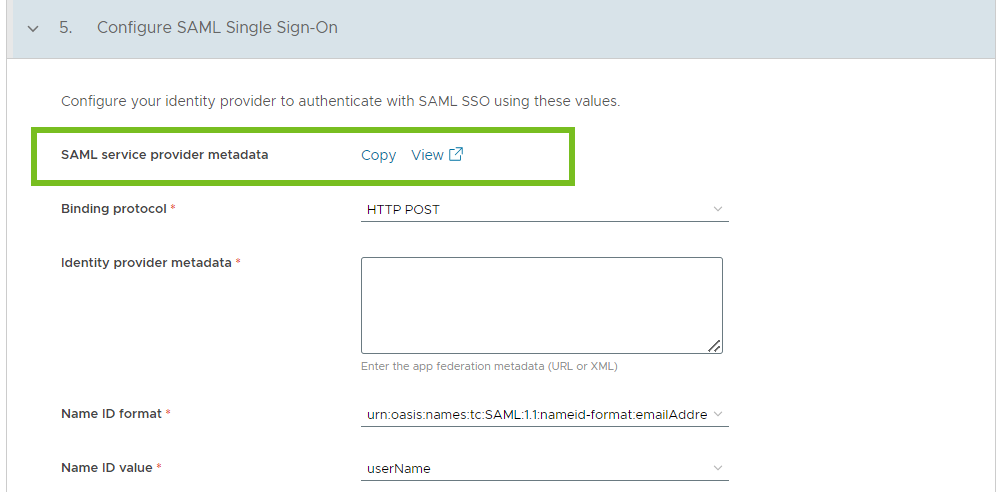Click the external-link icon beside View

click(455, 154)
